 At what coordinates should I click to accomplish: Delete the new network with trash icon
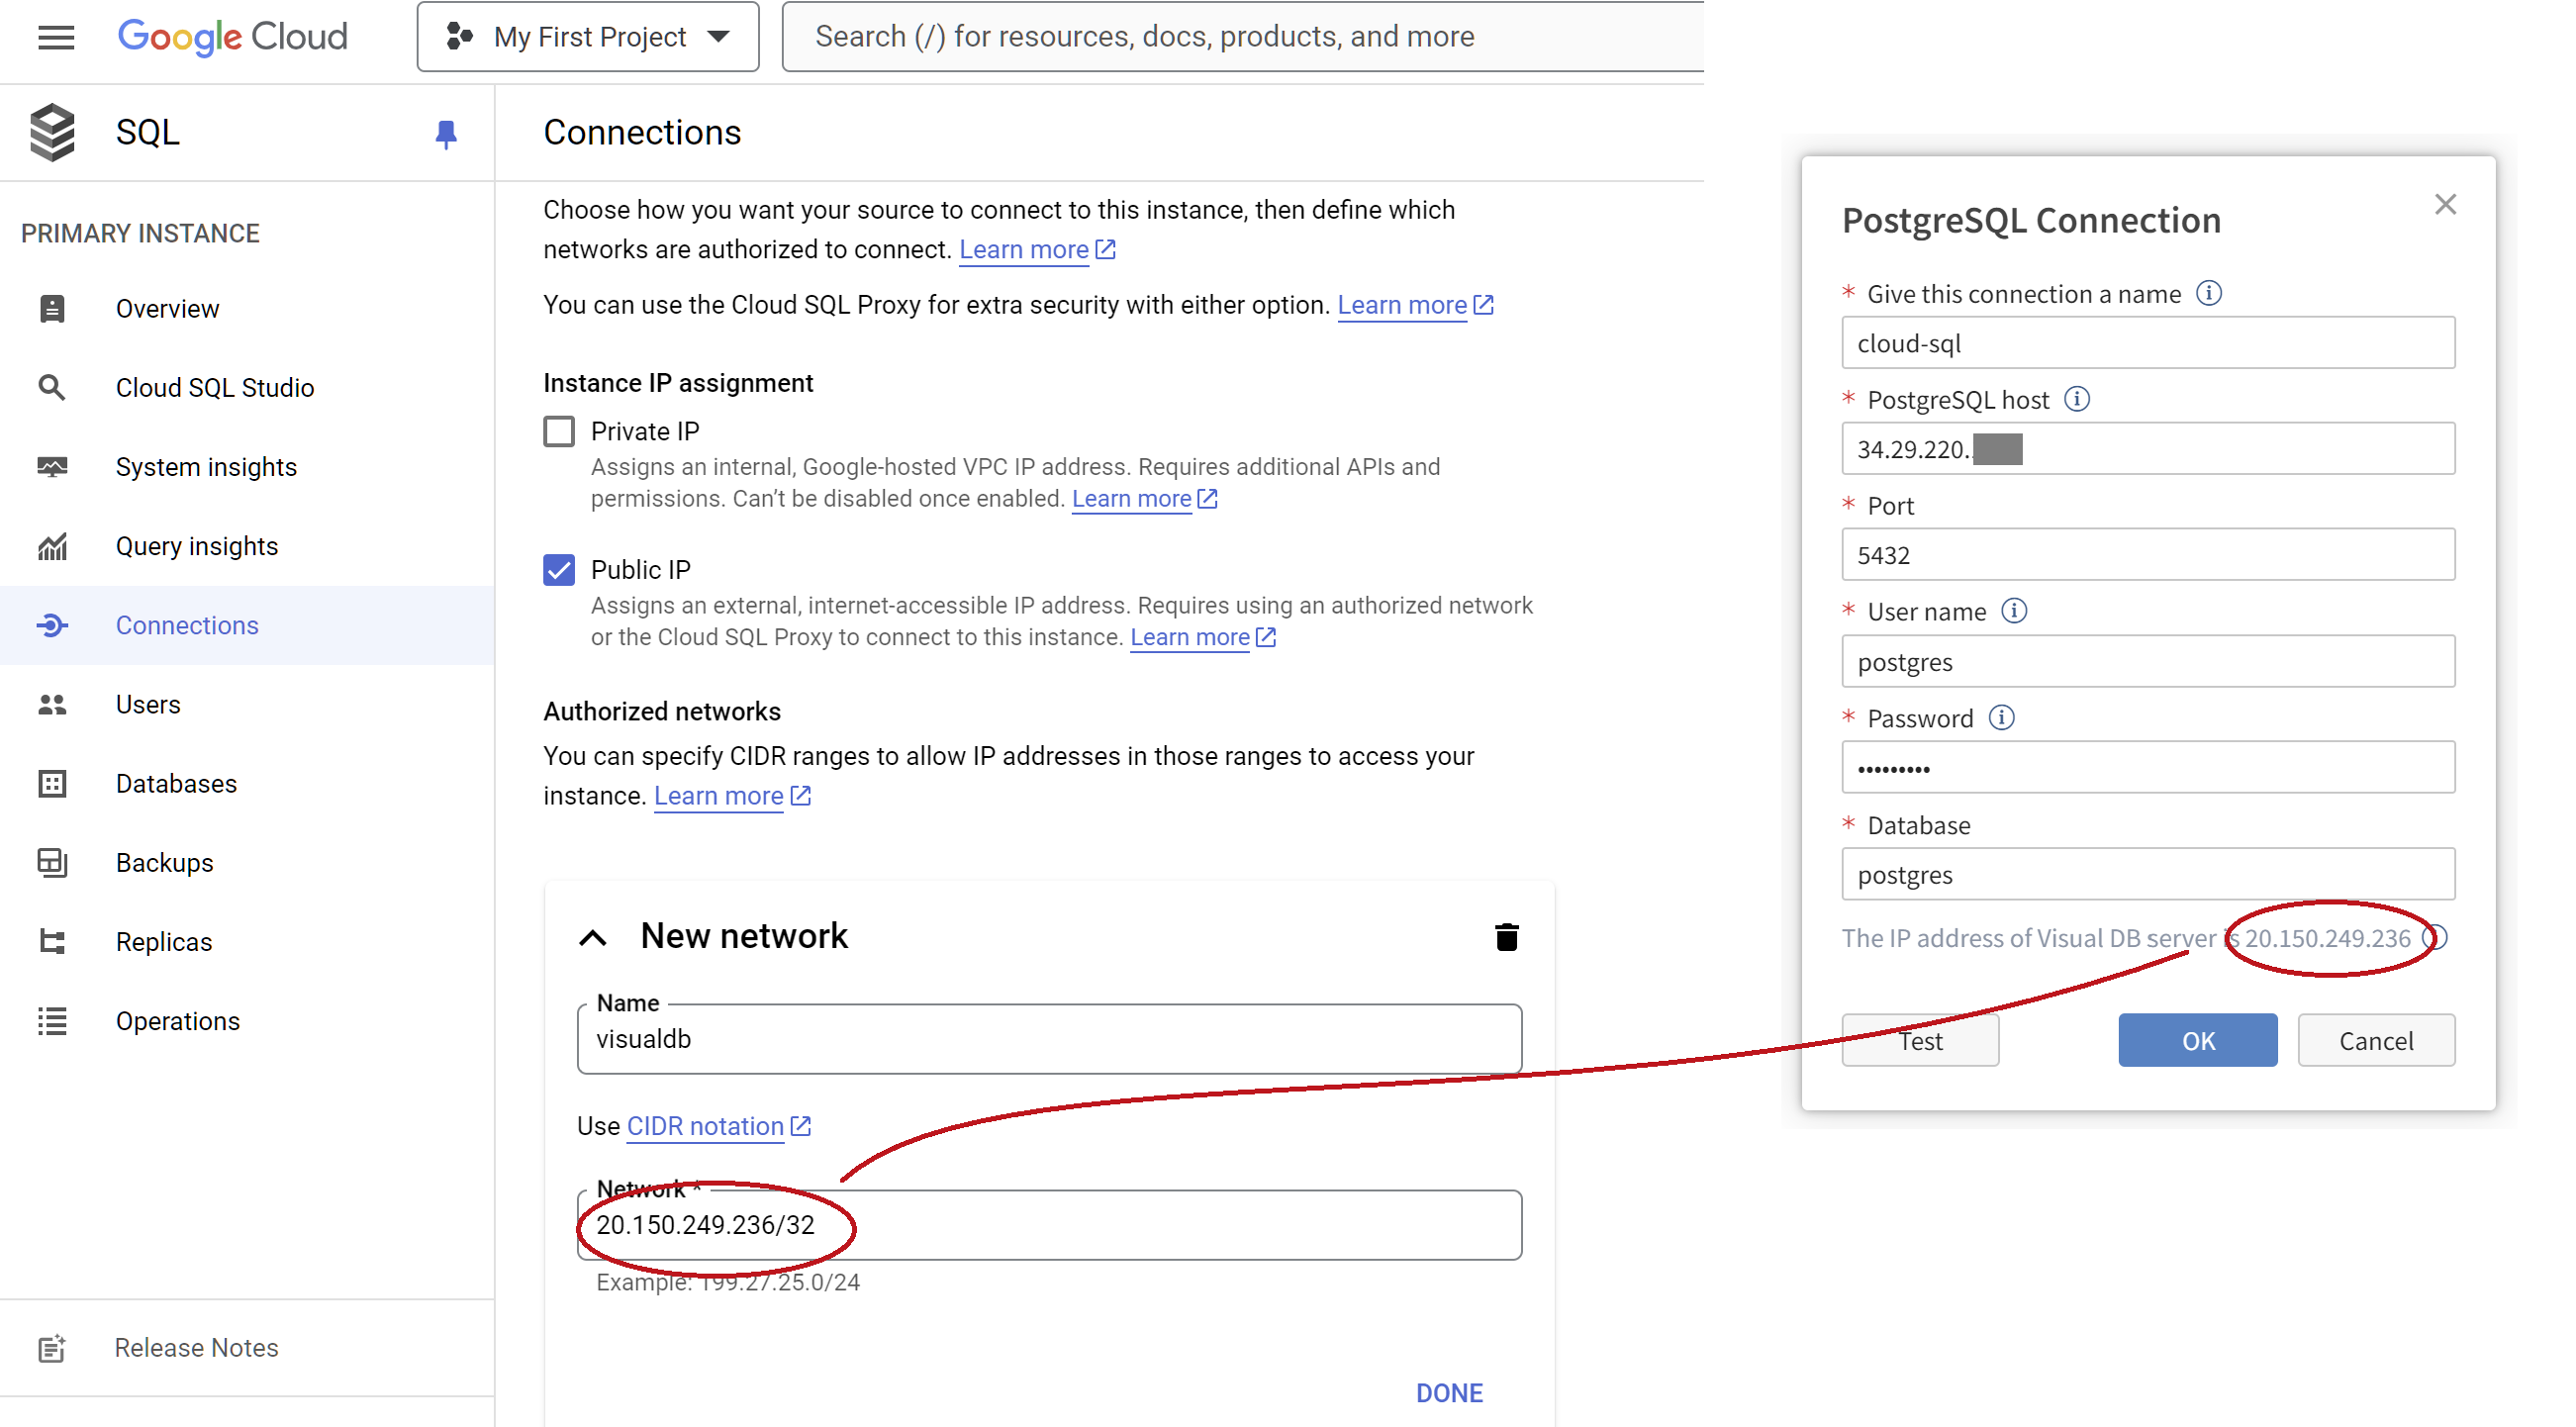1506,937
